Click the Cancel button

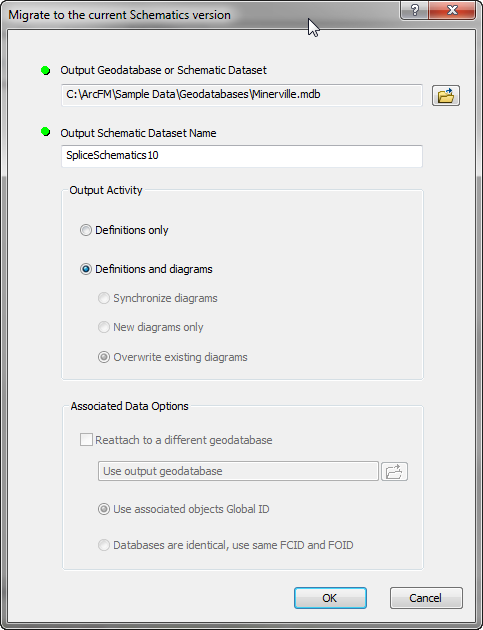pos(426,598)
